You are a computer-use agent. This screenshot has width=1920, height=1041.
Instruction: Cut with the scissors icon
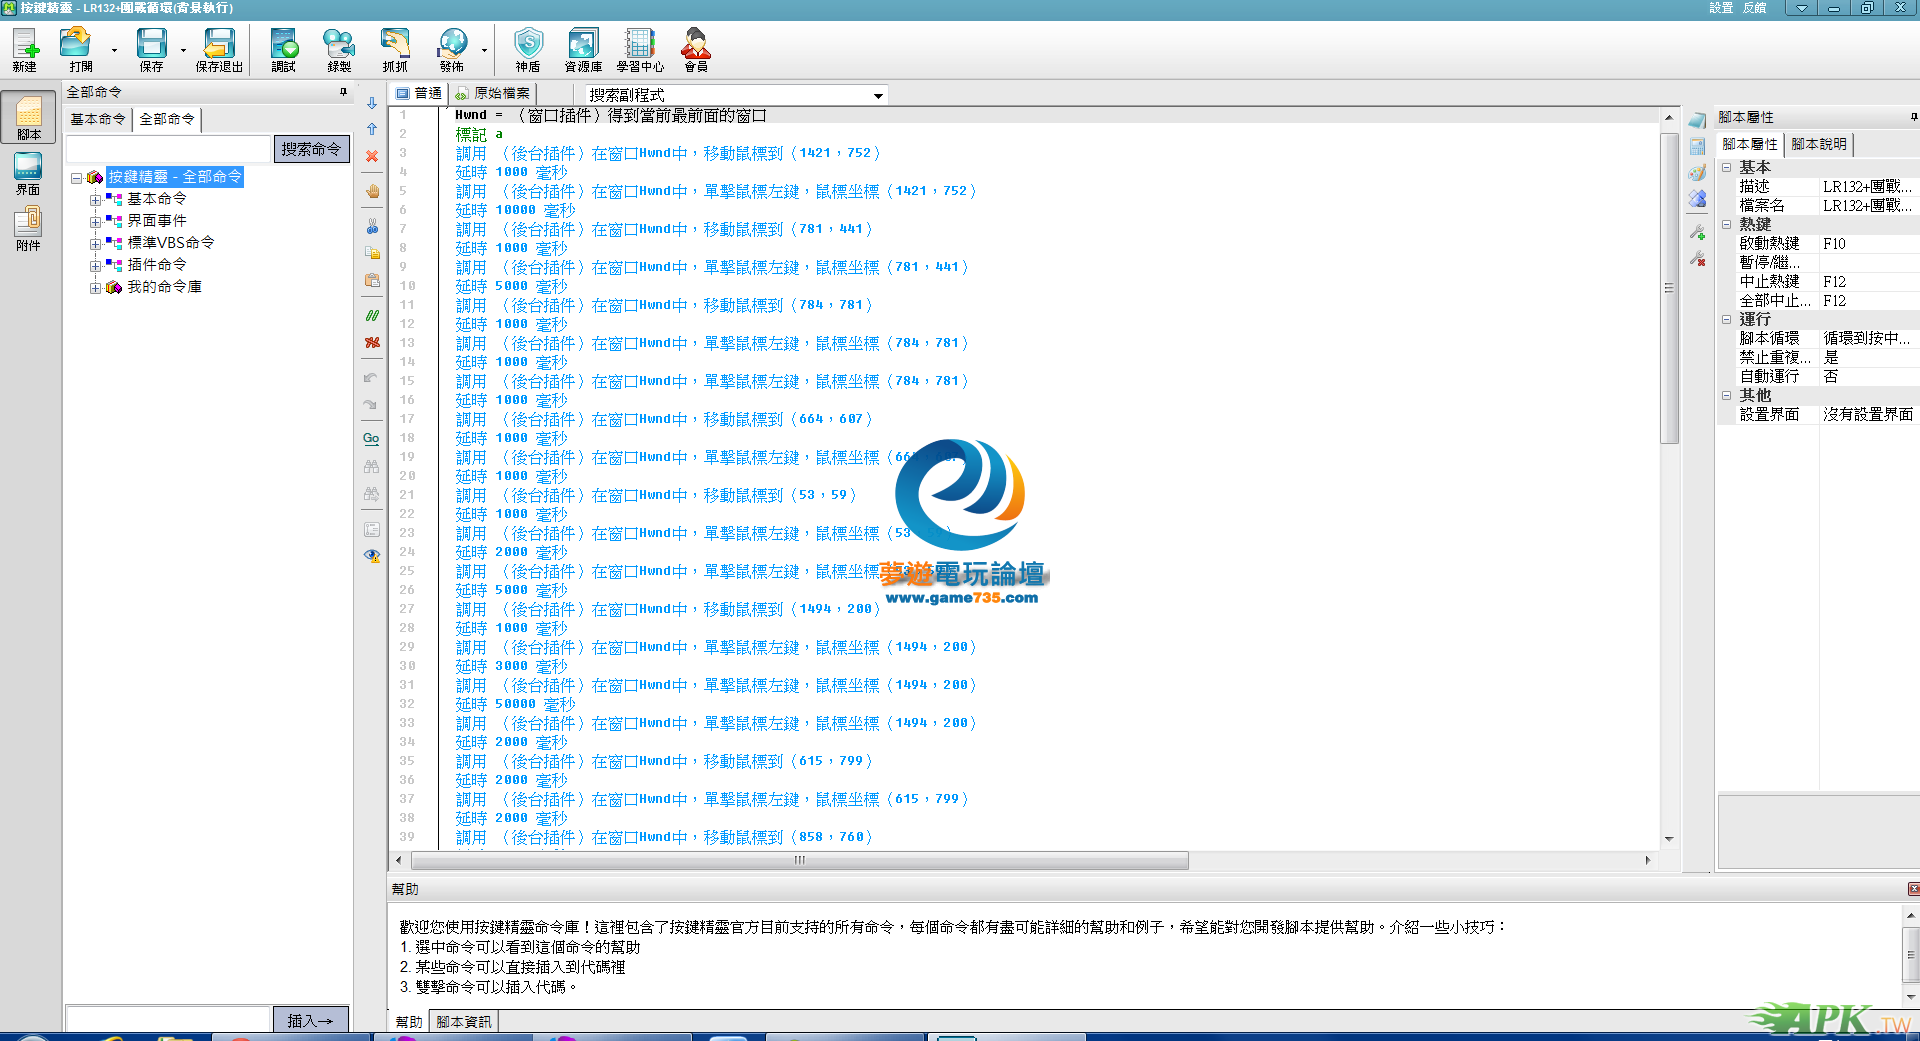pos(372,226)
